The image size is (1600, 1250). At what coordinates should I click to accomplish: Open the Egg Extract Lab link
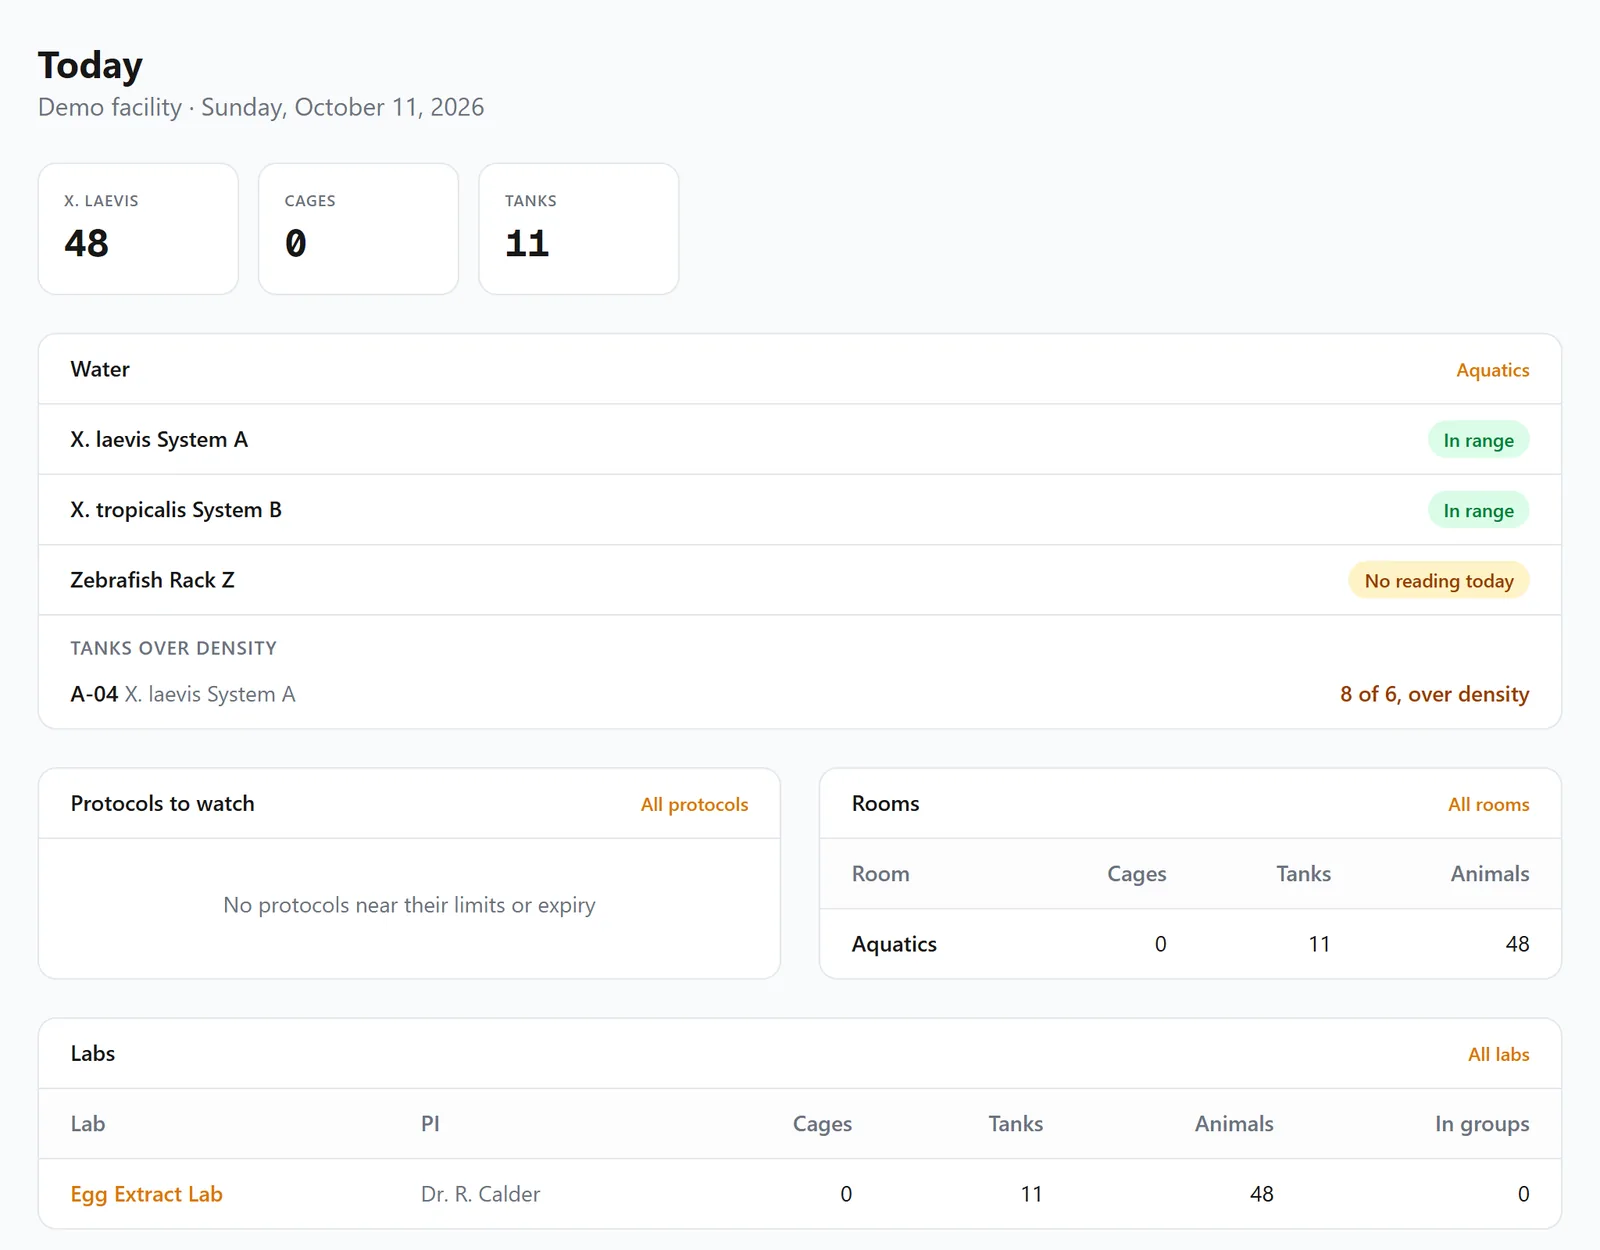coord(146,1194)
